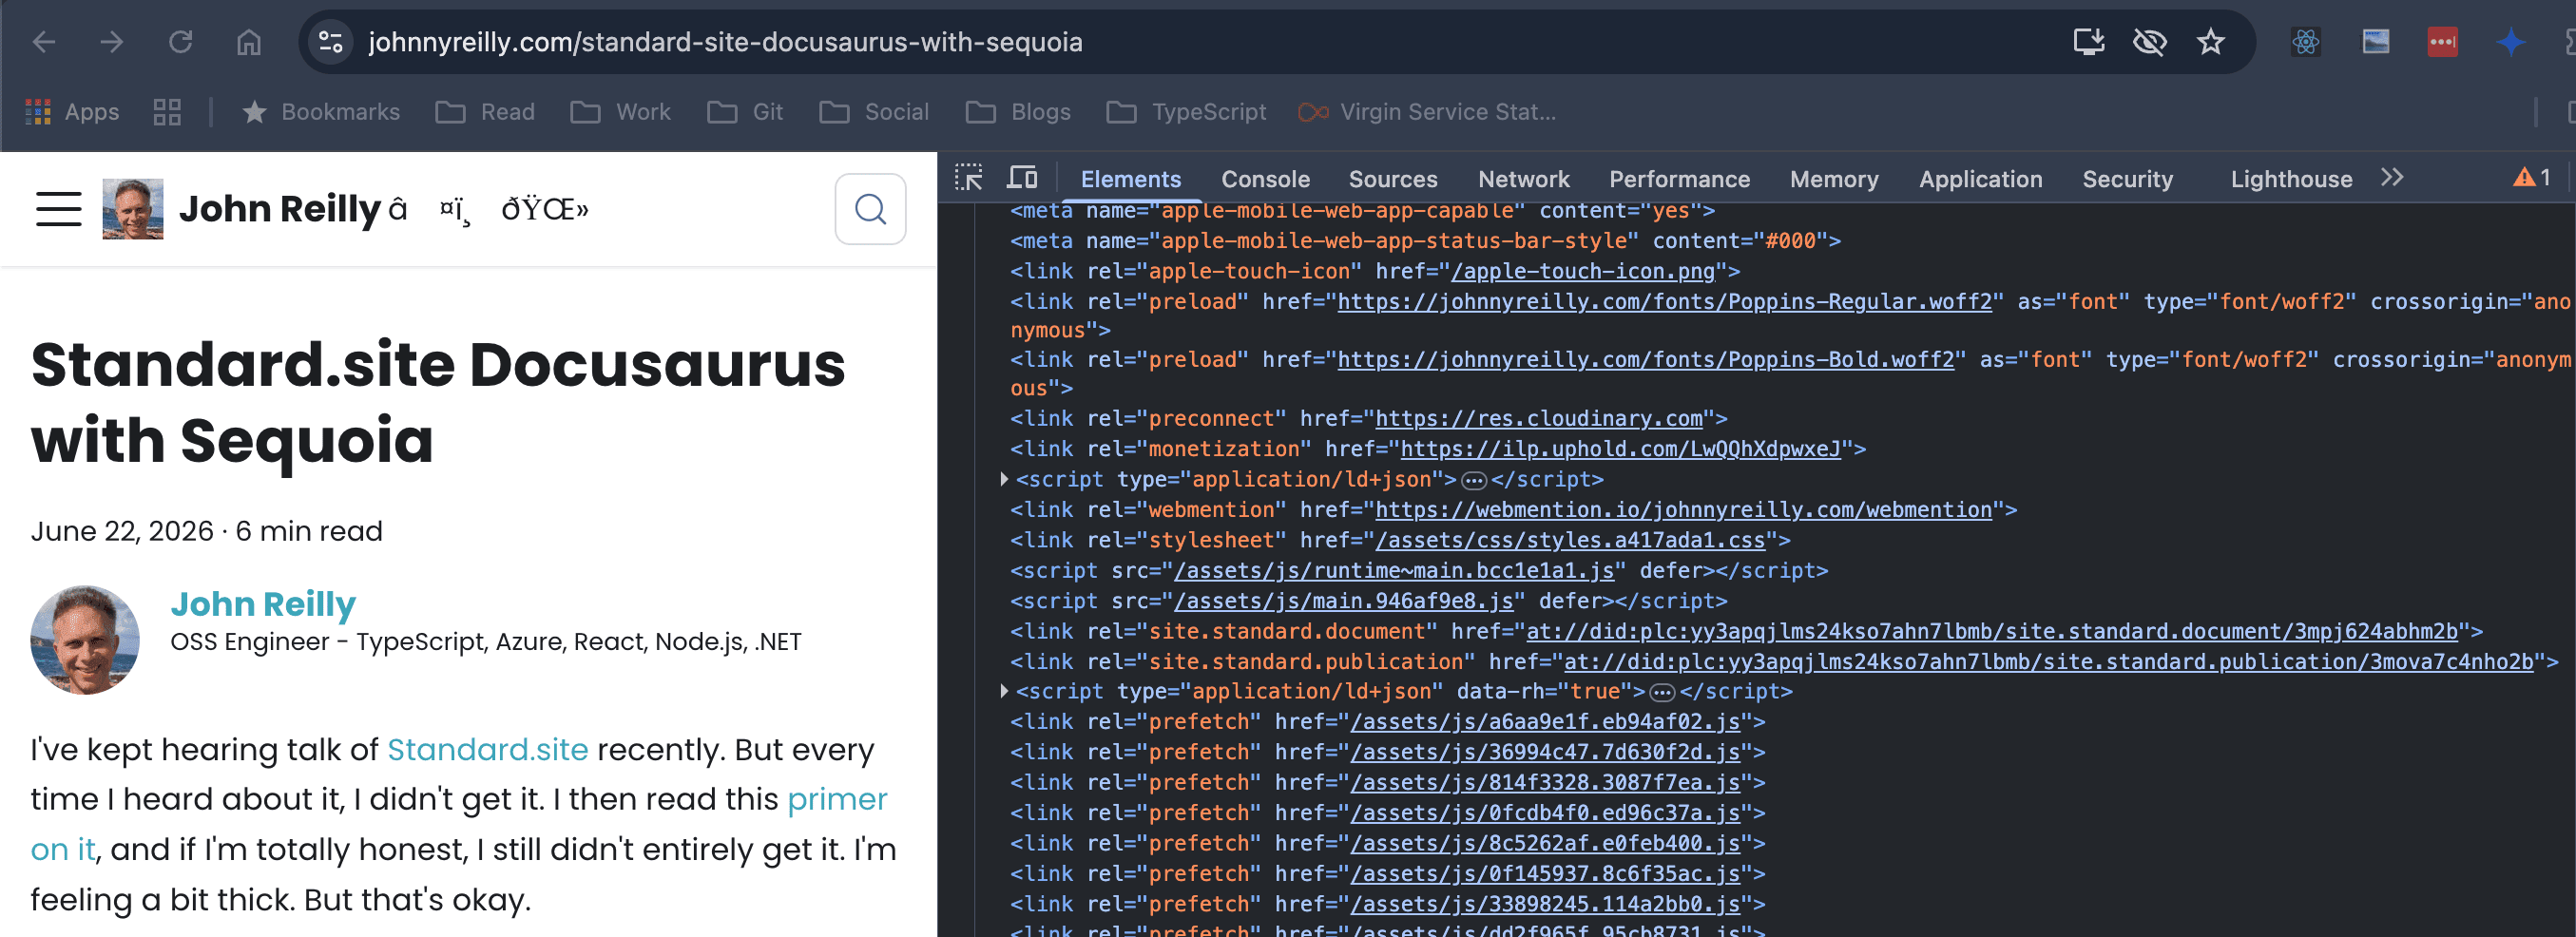
Task: Switch to the Security tab
Action: [2128, 179]
